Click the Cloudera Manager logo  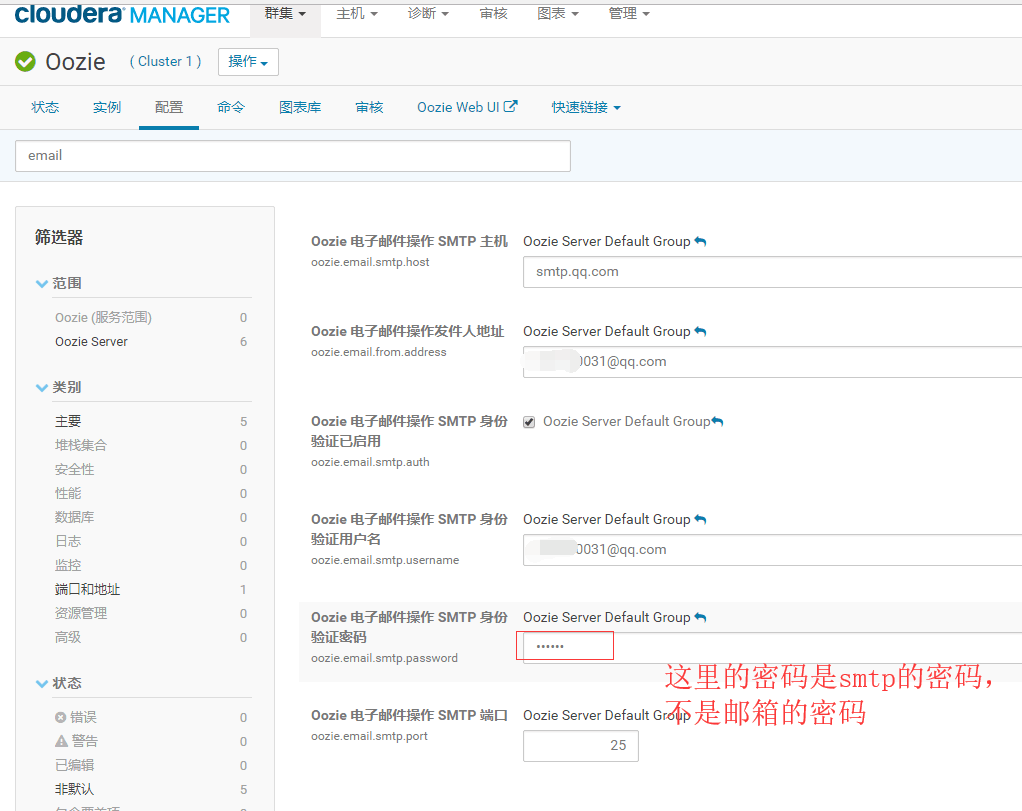pyautogui.click(x=122, y=14)
